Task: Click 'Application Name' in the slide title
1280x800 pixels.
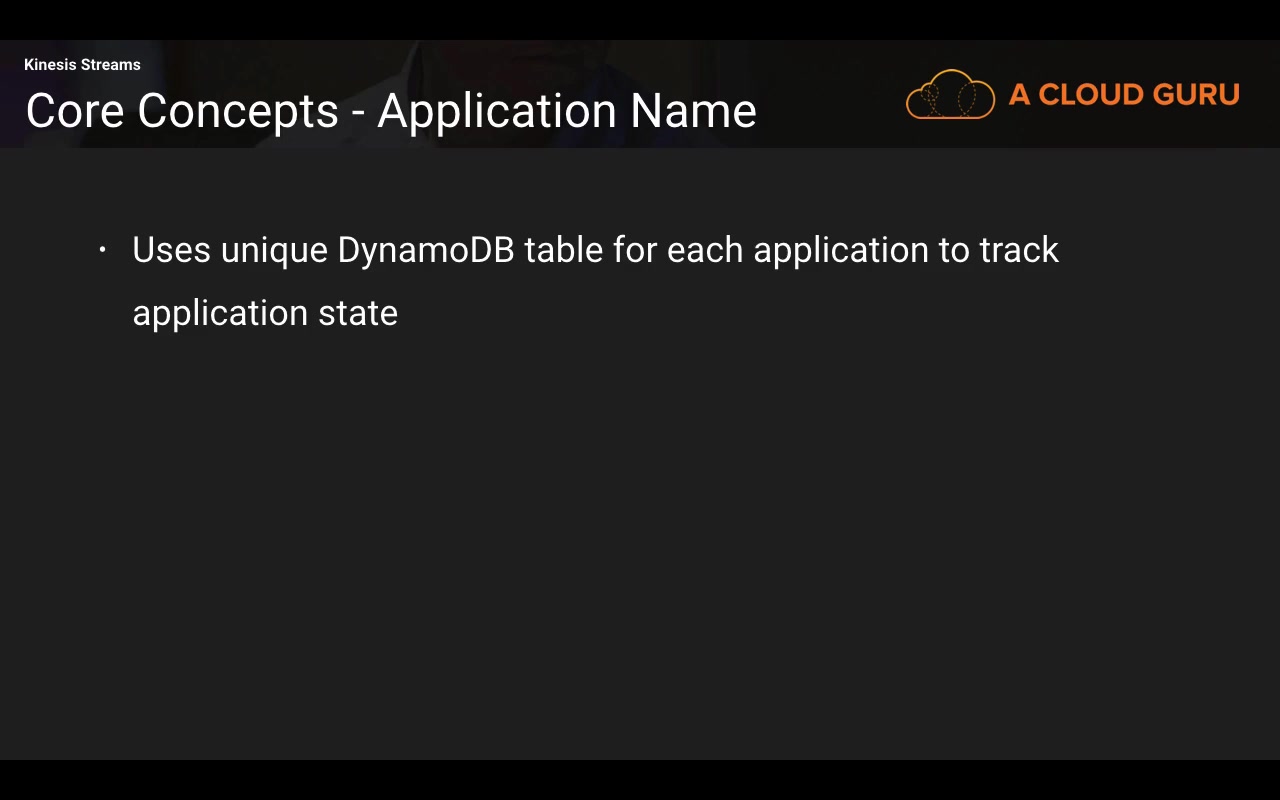Action: 567,110
